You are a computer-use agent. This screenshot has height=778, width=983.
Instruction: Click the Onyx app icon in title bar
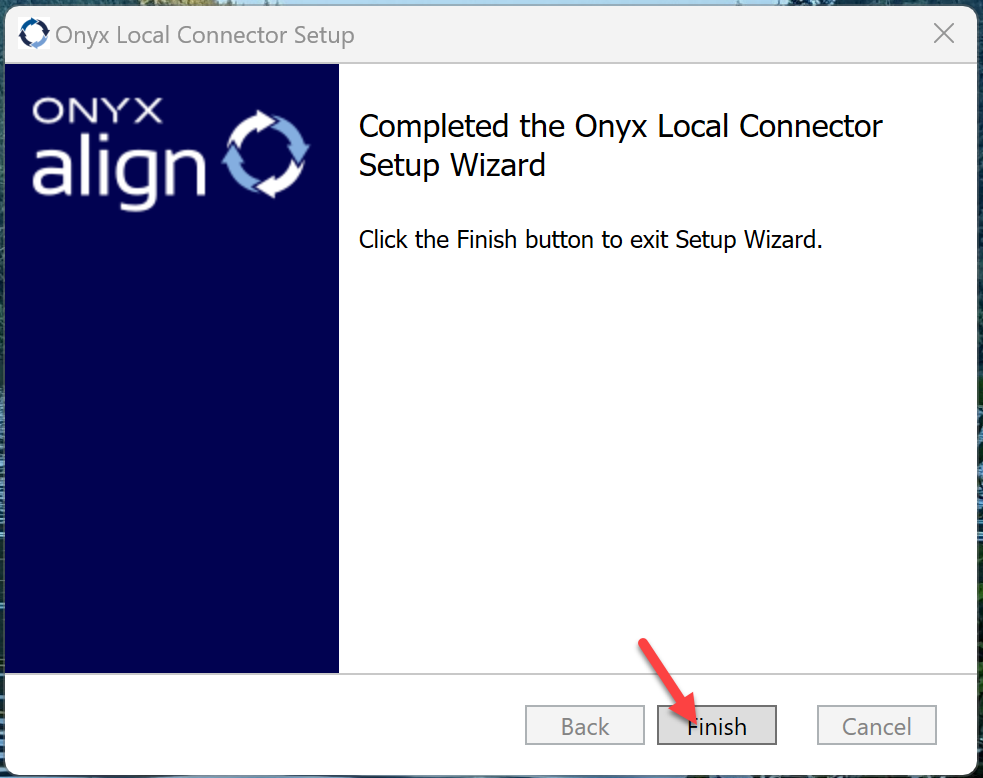(x=33, y=33)
